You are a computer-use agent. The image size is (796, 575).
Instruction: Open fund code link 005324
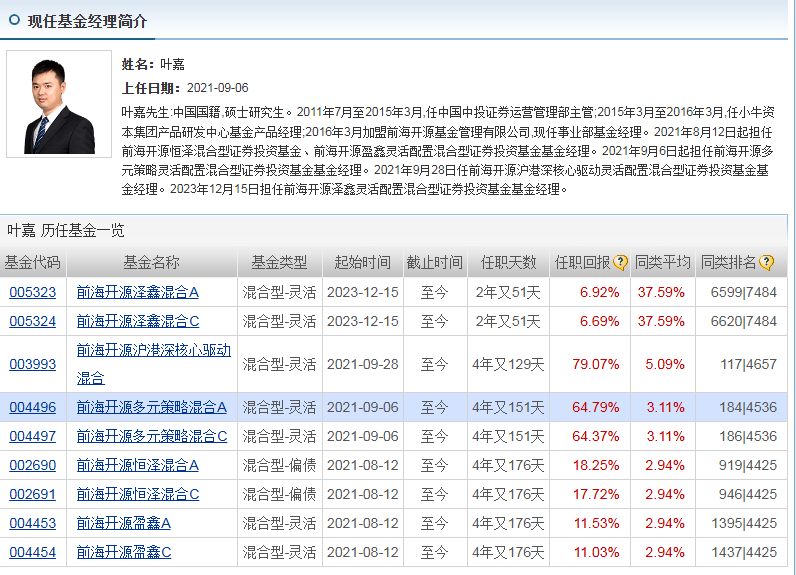32,321
